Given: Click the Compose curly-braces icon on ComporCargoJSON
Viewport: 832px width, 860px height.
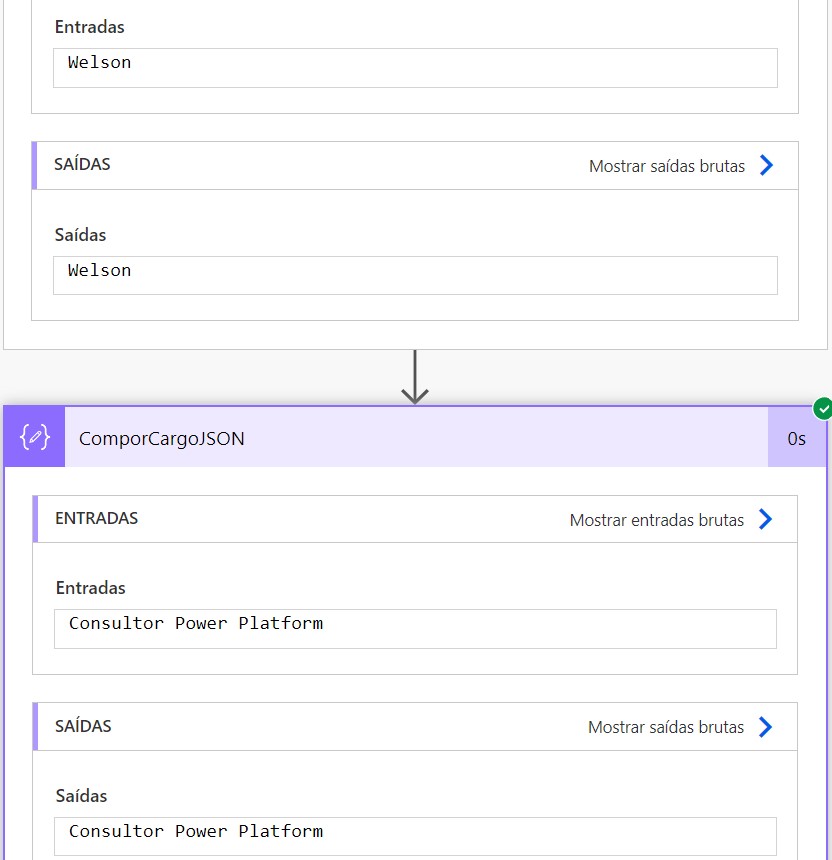Looking at the screenshot, I should click(34, 438).
